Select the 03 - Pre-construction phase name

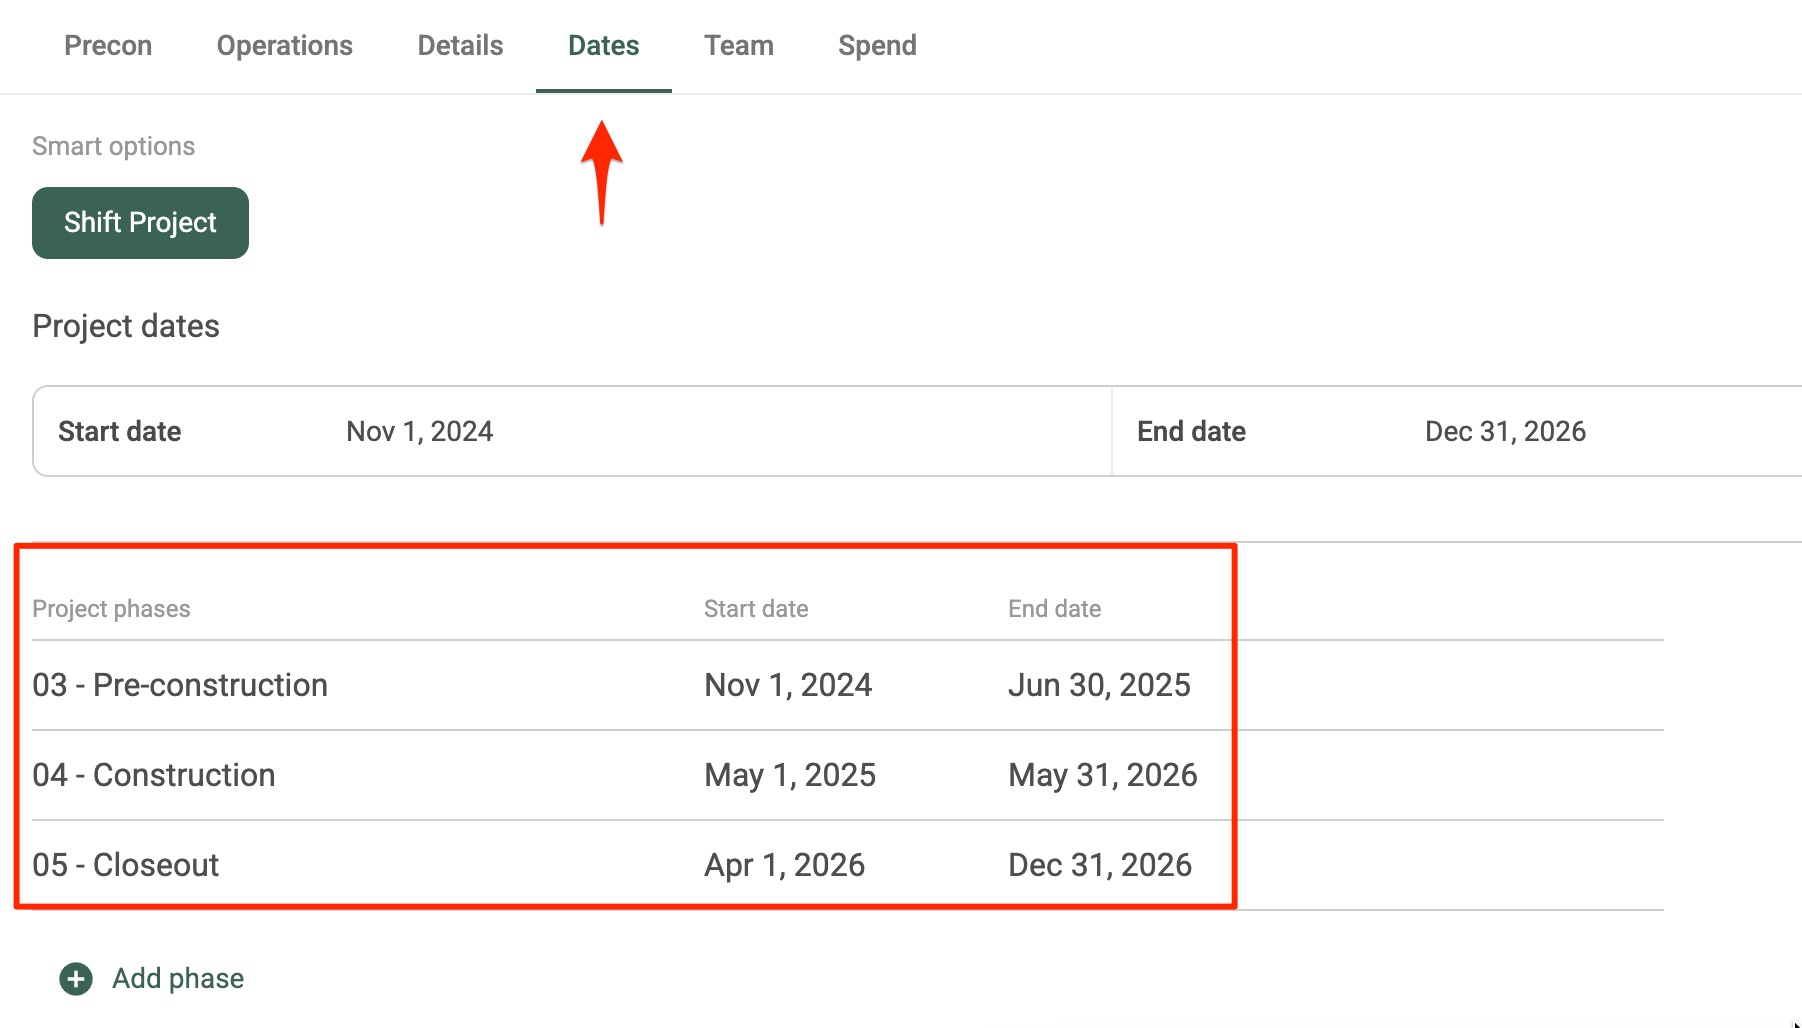180,685
